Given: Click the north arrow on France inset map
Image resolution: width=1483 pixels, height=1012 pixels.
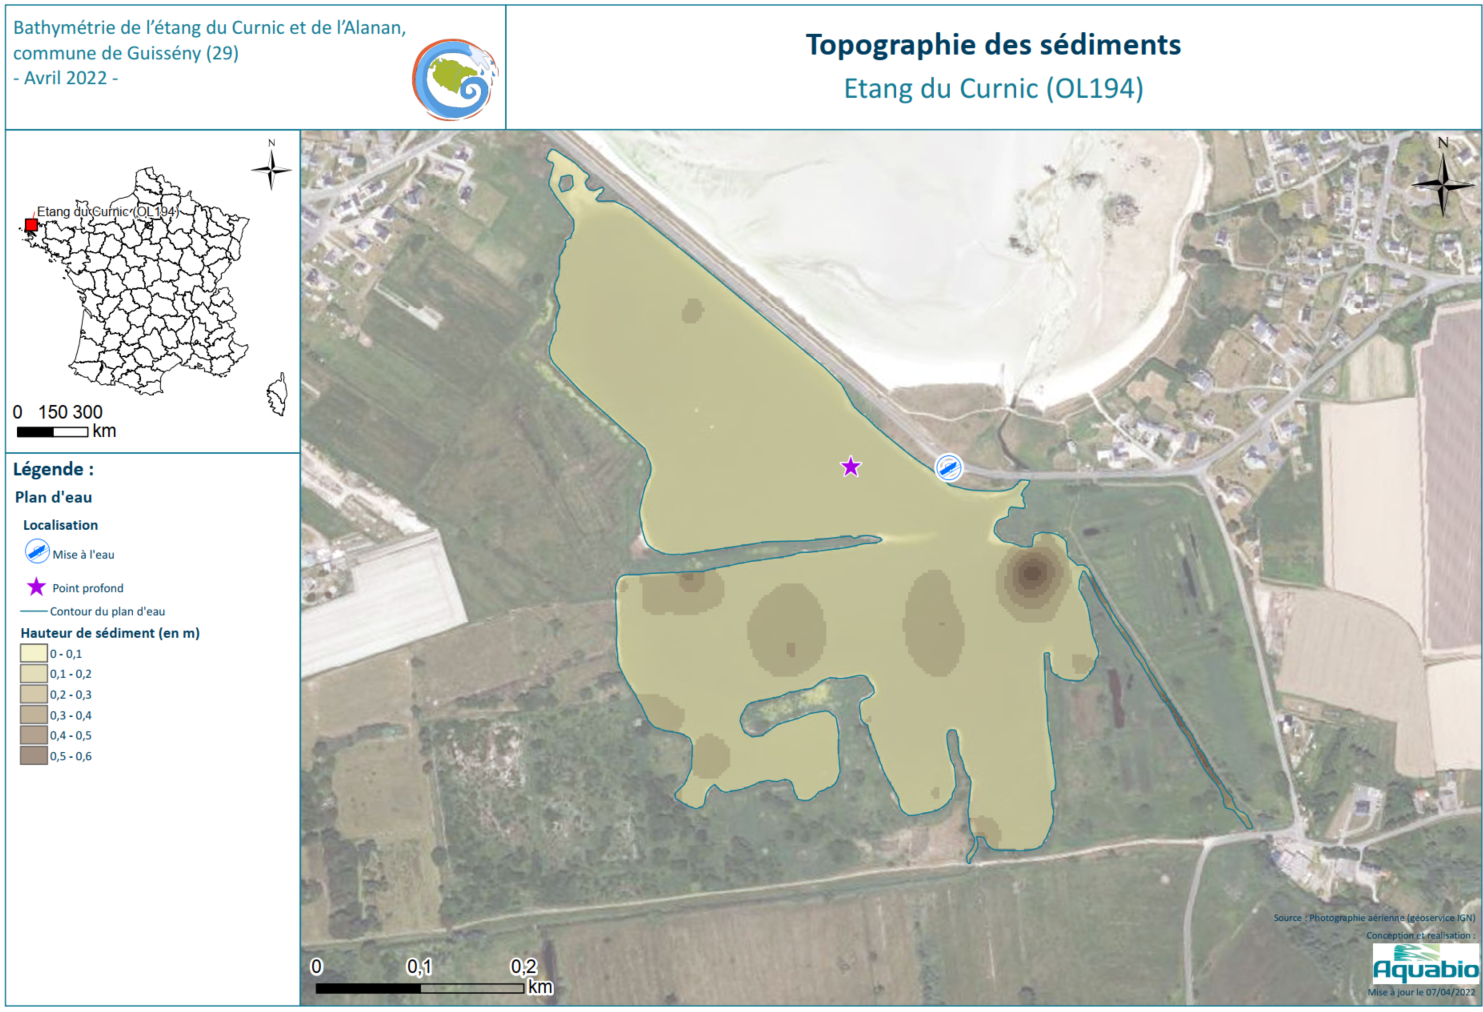Looking at the screenshot, I should [x=271, y=166].
